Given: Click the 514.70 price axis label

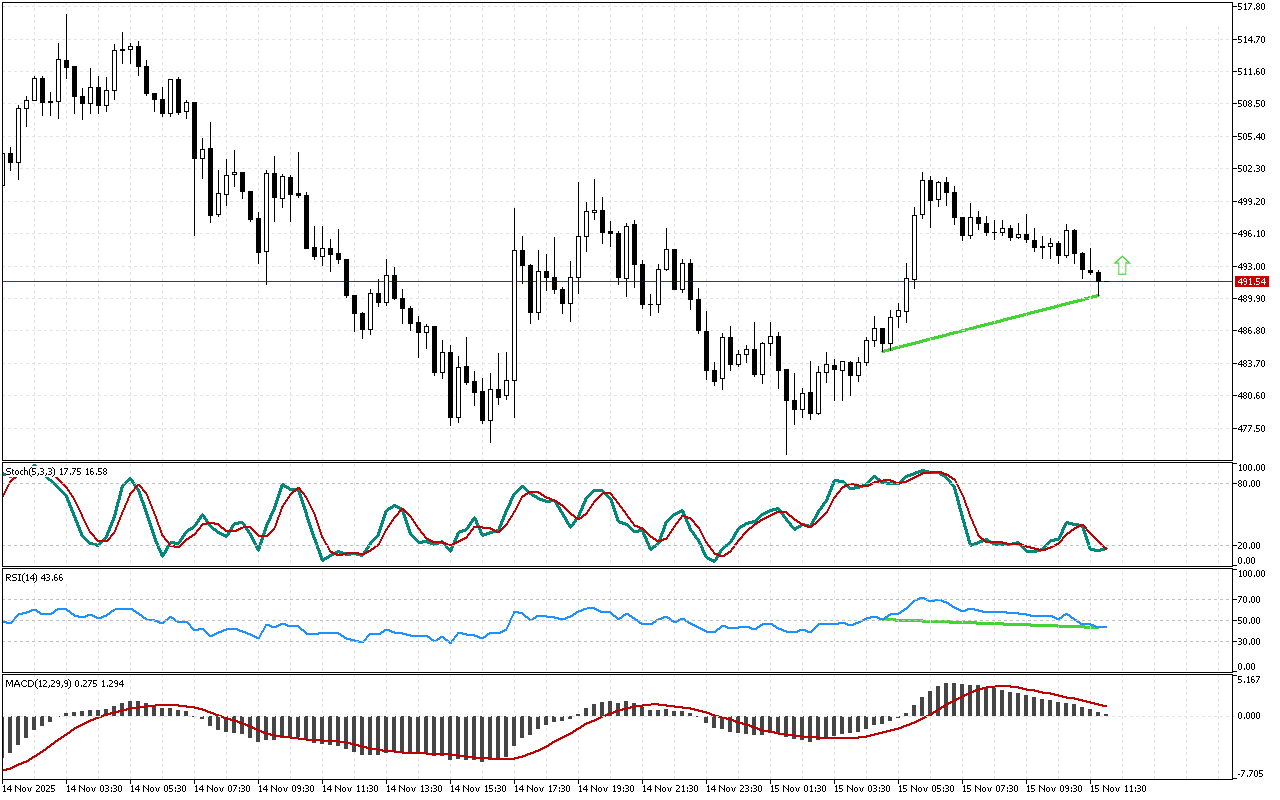Looking at the screenshot, I should [1251, 40].
